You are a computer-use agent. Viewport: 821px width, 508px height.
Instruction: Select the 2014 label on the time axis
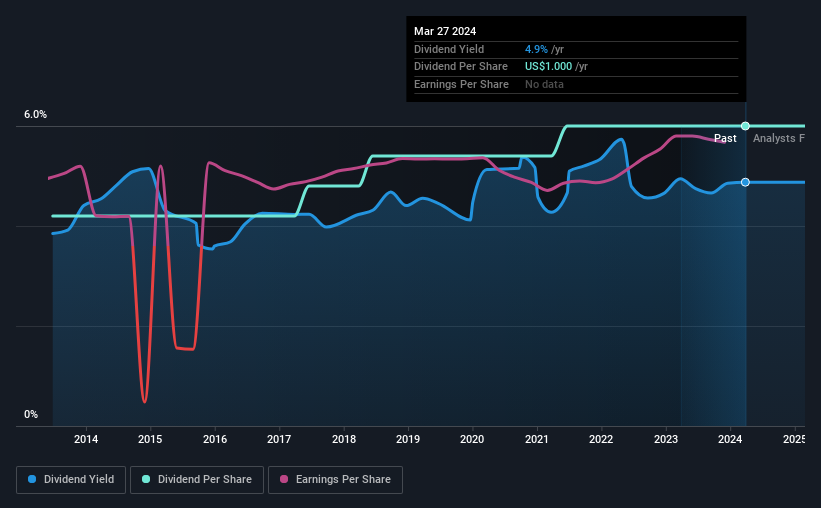[x=86, y=439]
